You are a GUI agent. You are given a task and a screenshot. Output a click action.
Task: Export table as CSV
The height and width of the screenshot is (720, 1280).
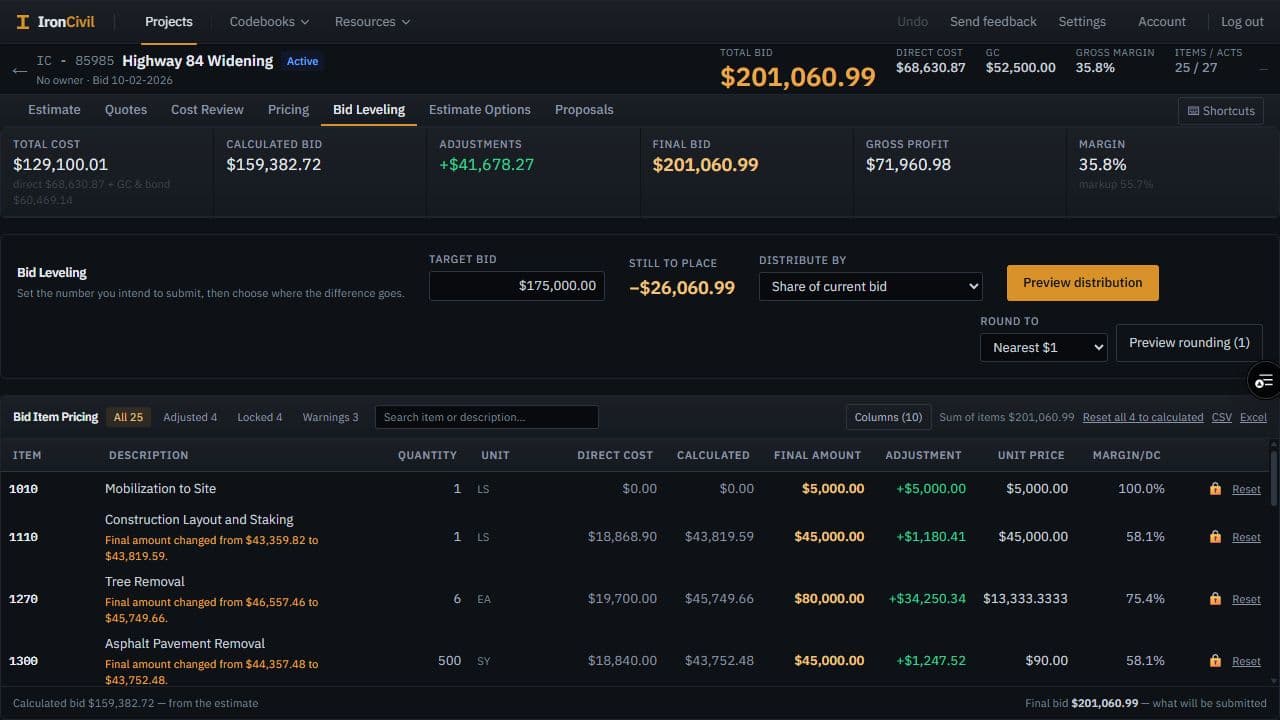(x=1221, y=417)
